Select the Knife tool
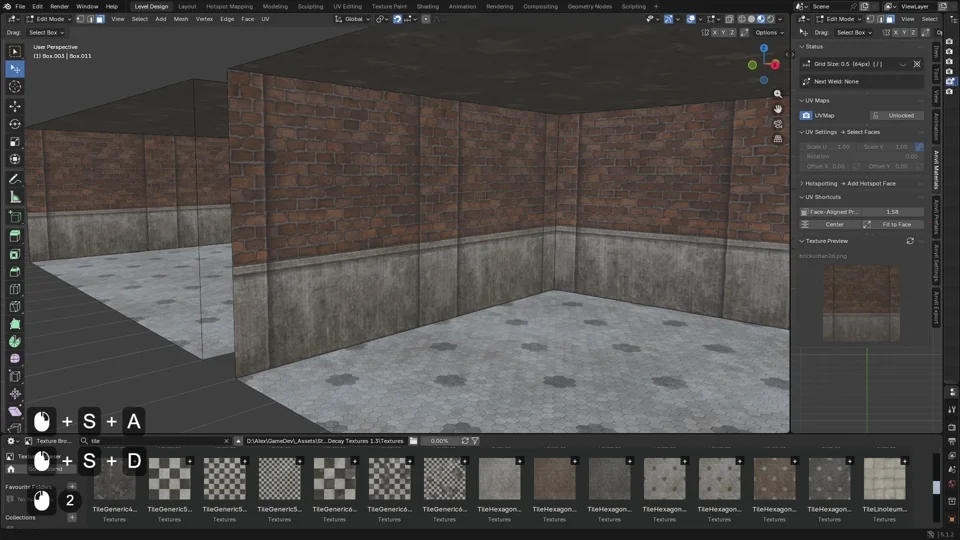This screenshot has height=540, width=960. click(15, 307)
